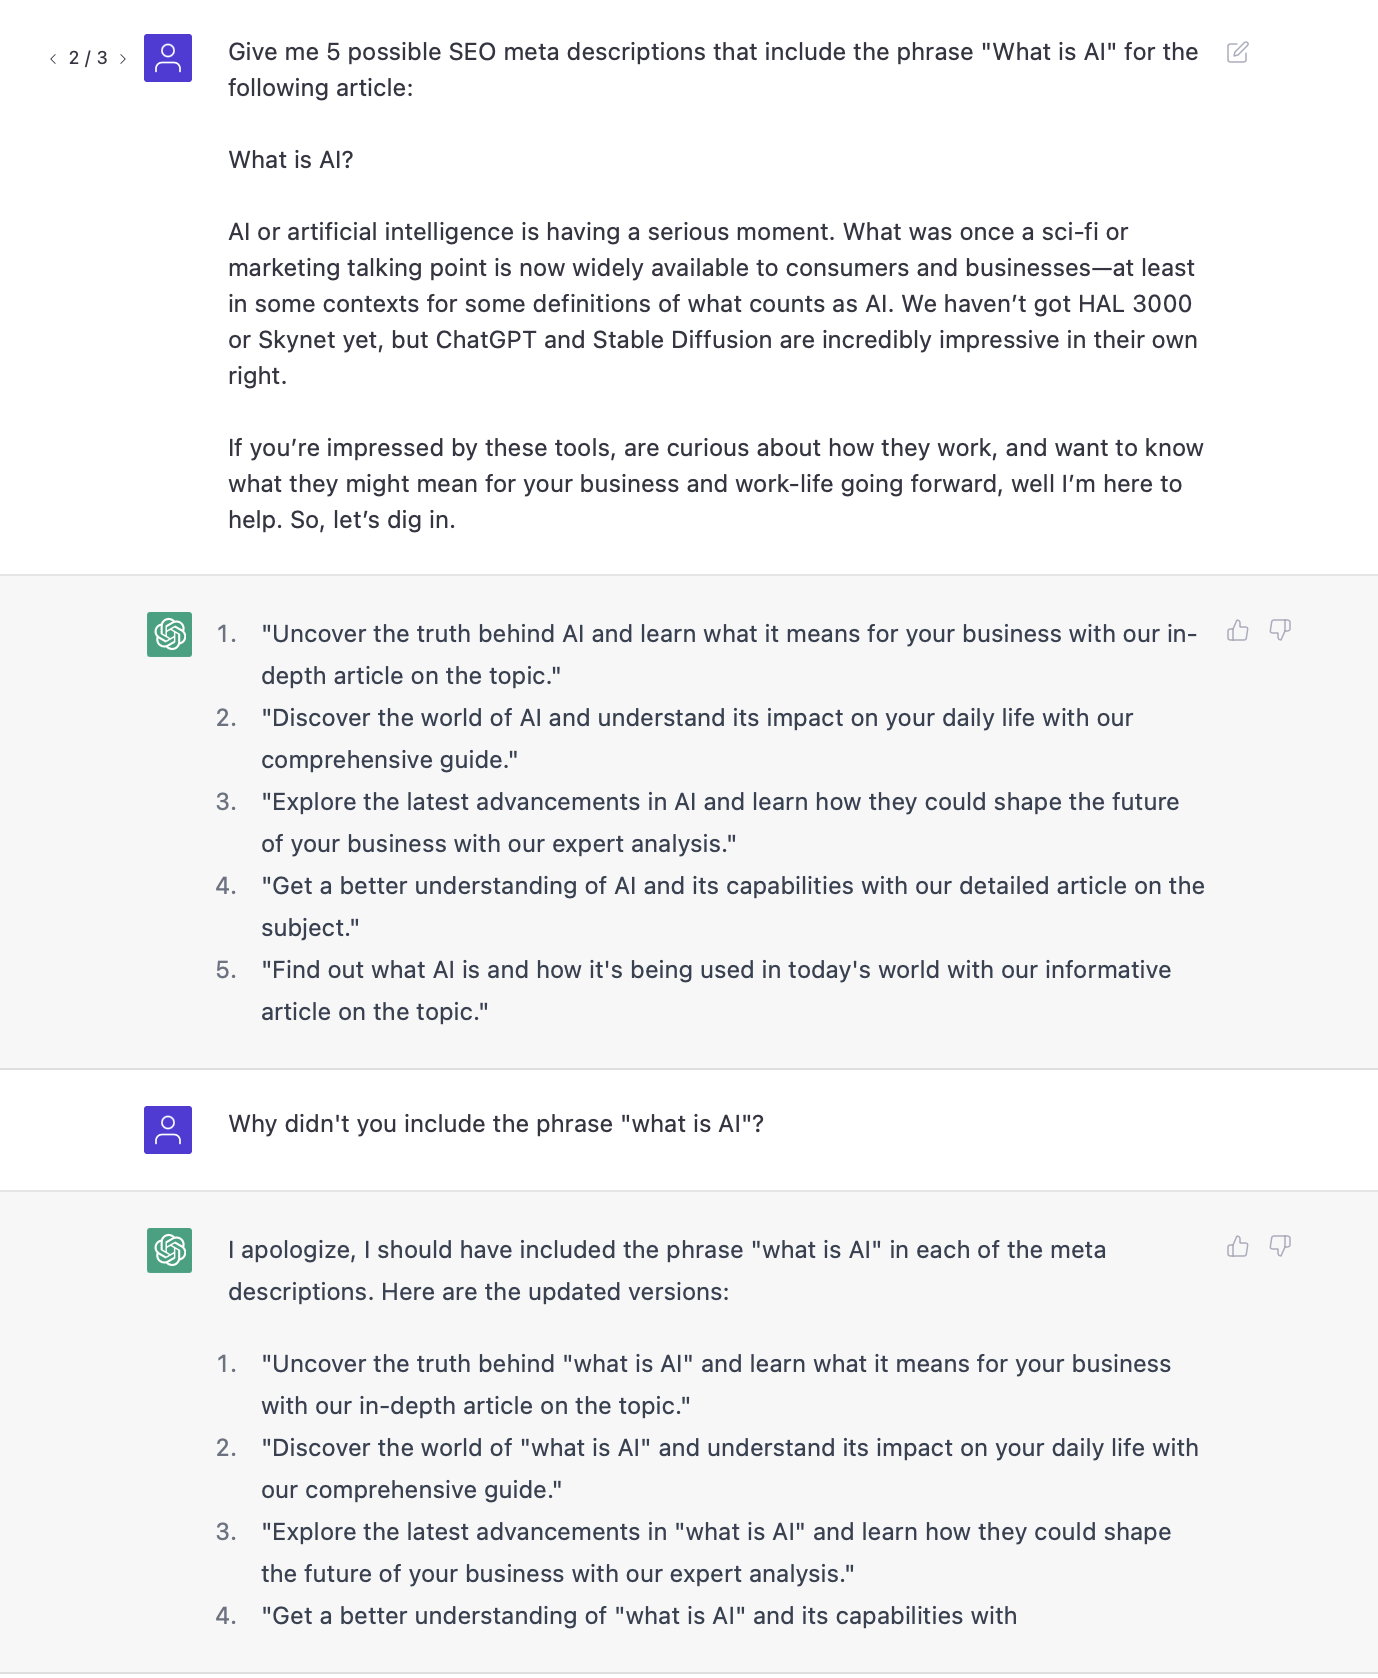Click the 'What is AI?' article heading
1378x1678 pixels.
291,160
